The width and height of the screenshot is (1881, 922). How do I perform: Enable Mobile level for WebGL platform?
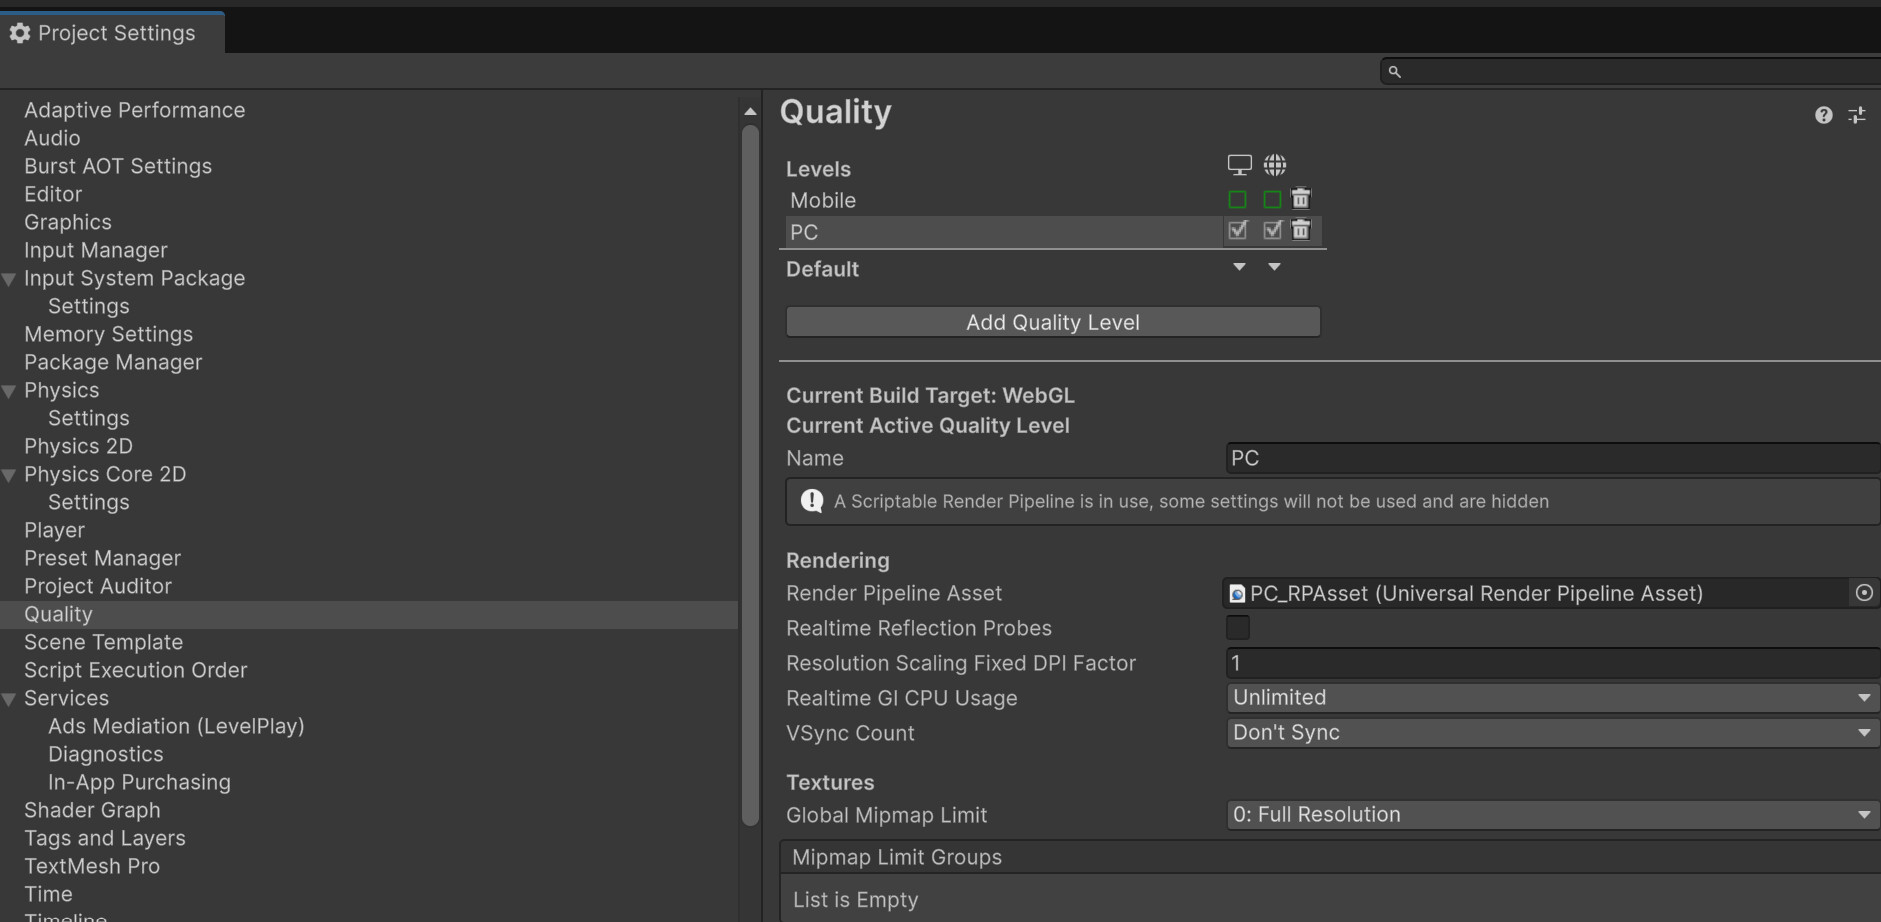tap(1272, 199)
